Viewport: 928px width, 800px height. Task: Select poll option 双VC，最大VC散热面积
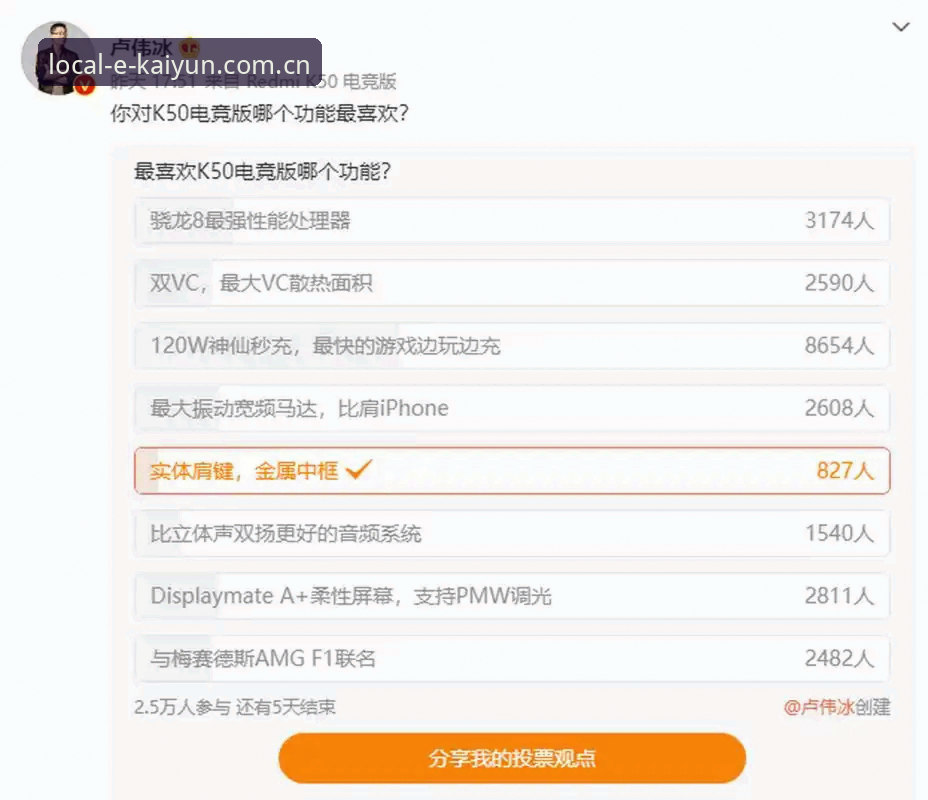512,283
